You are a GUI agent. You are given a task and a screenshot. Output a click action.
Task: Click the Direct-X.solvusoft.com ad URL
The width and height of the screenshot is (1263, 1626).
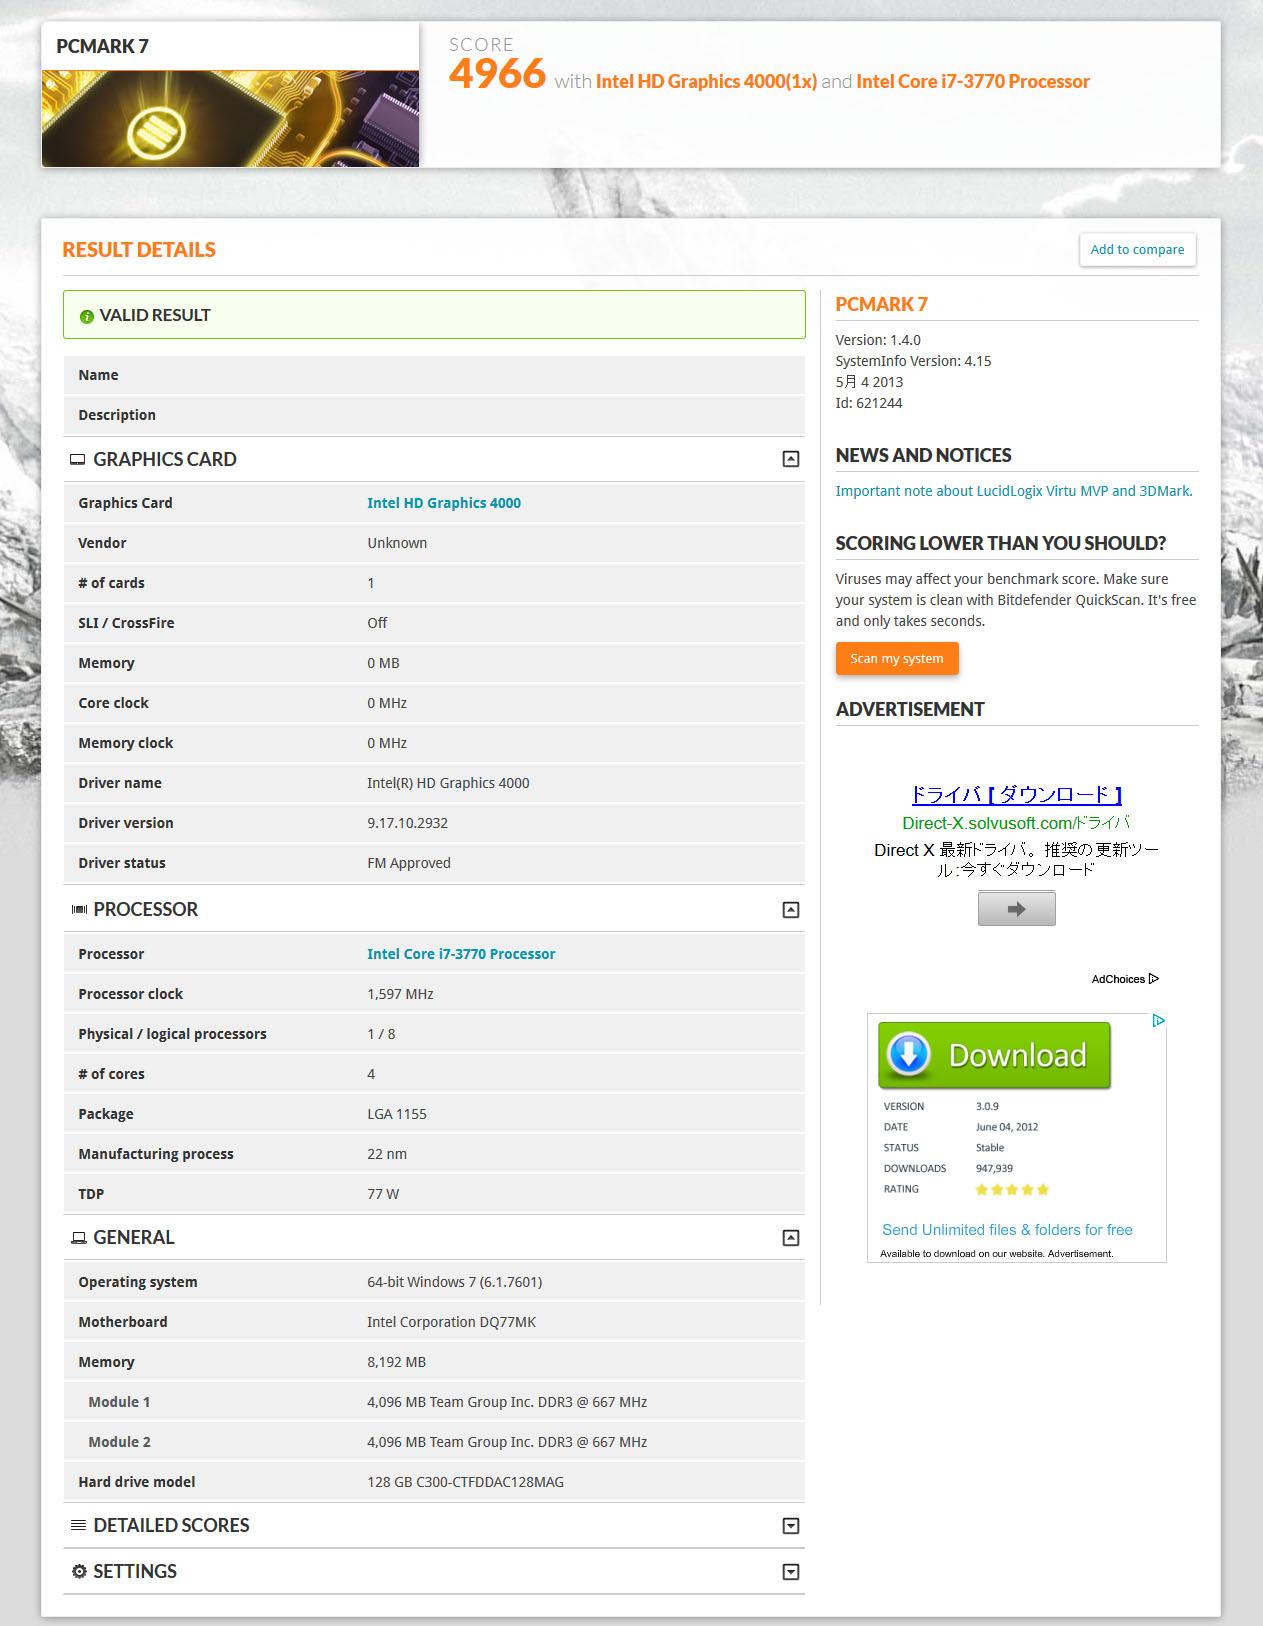coord(1016,823)
